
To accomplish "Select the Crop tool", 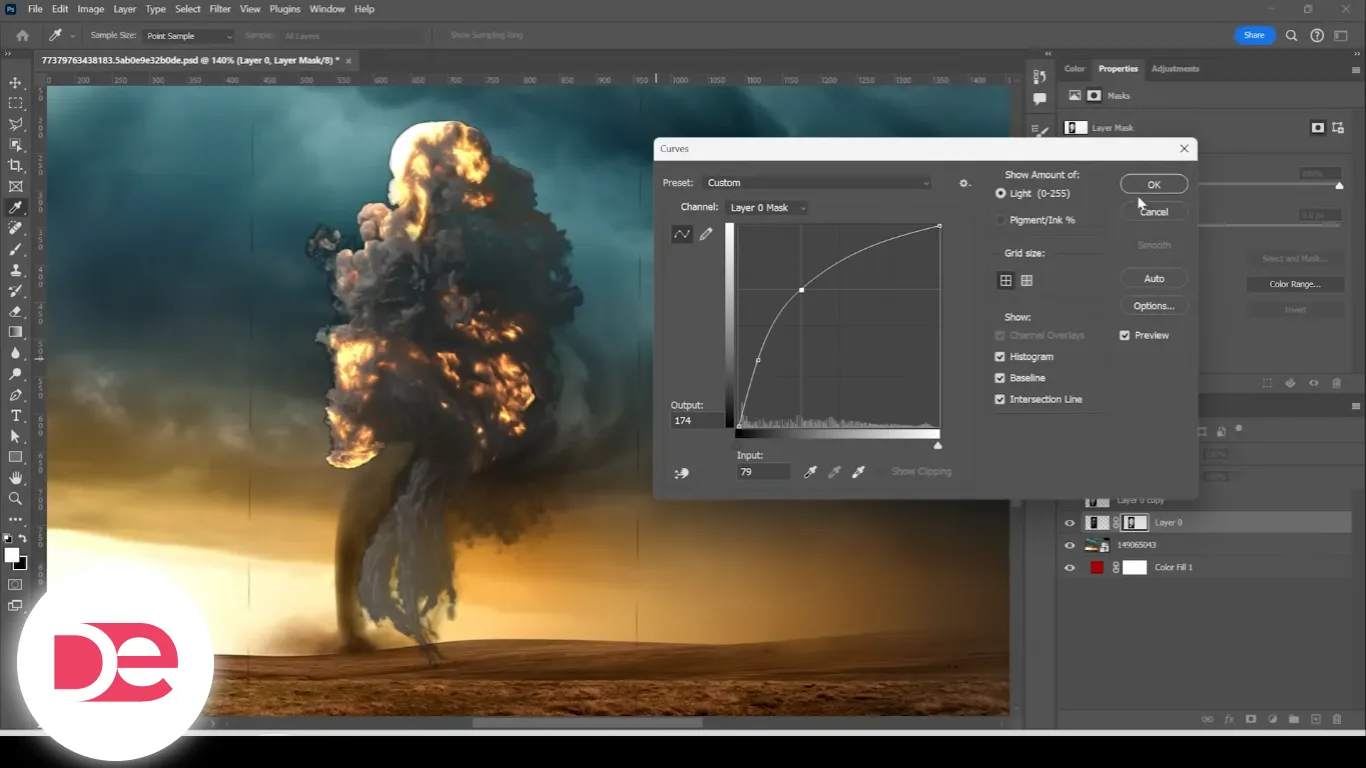I will tap(15, 165).
